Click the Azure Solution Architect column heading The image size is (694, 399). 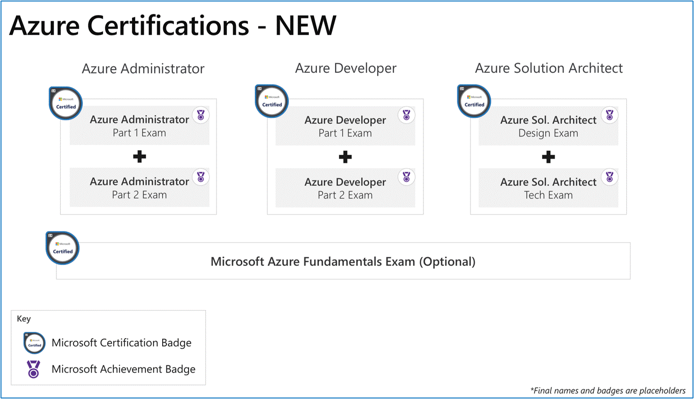click(549, 68)
